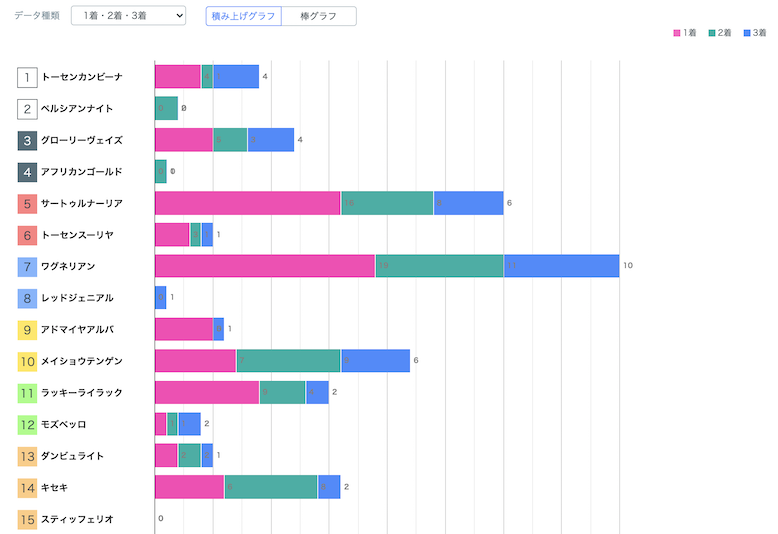Toggle the 1着 legend item

pyautogui.click(x=684, y=33)
